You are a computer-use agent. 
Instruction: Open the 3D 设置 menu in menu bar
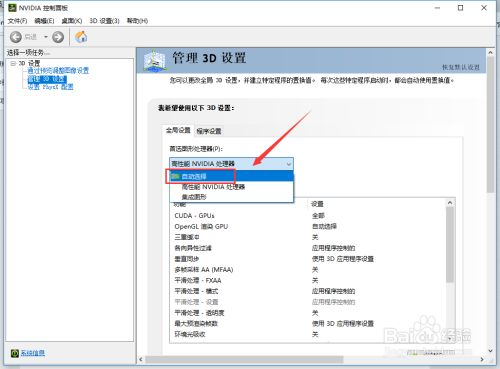click(104, 21)
